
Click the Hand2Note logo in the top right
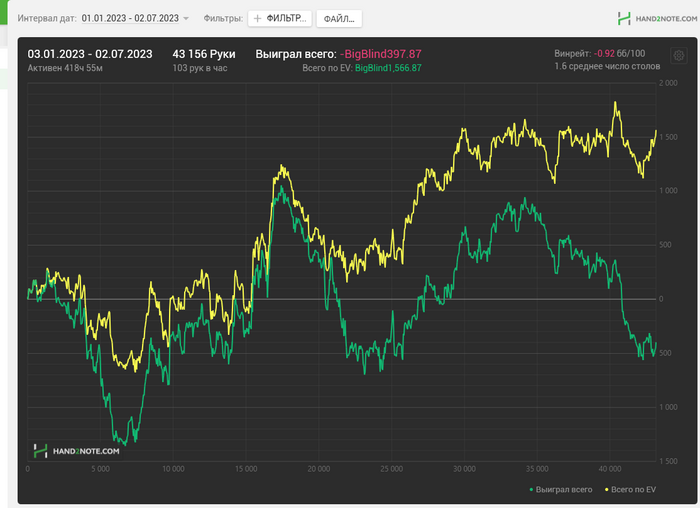coord(657,18)
